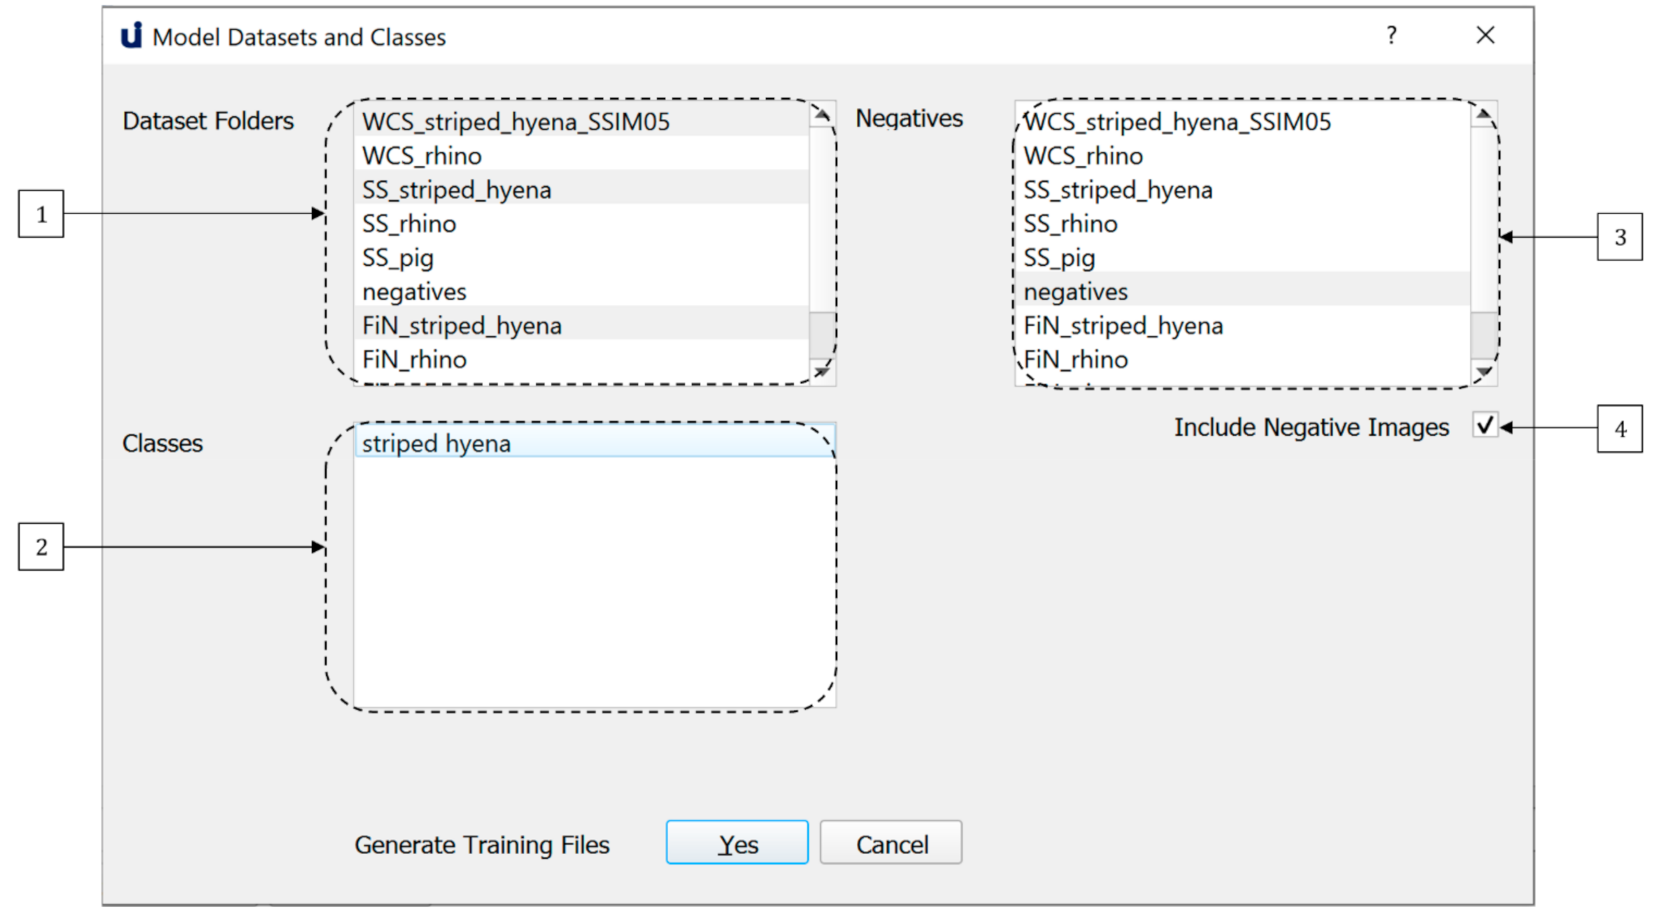Click the Negatives list scrollbar thumb

[1484, 333]
